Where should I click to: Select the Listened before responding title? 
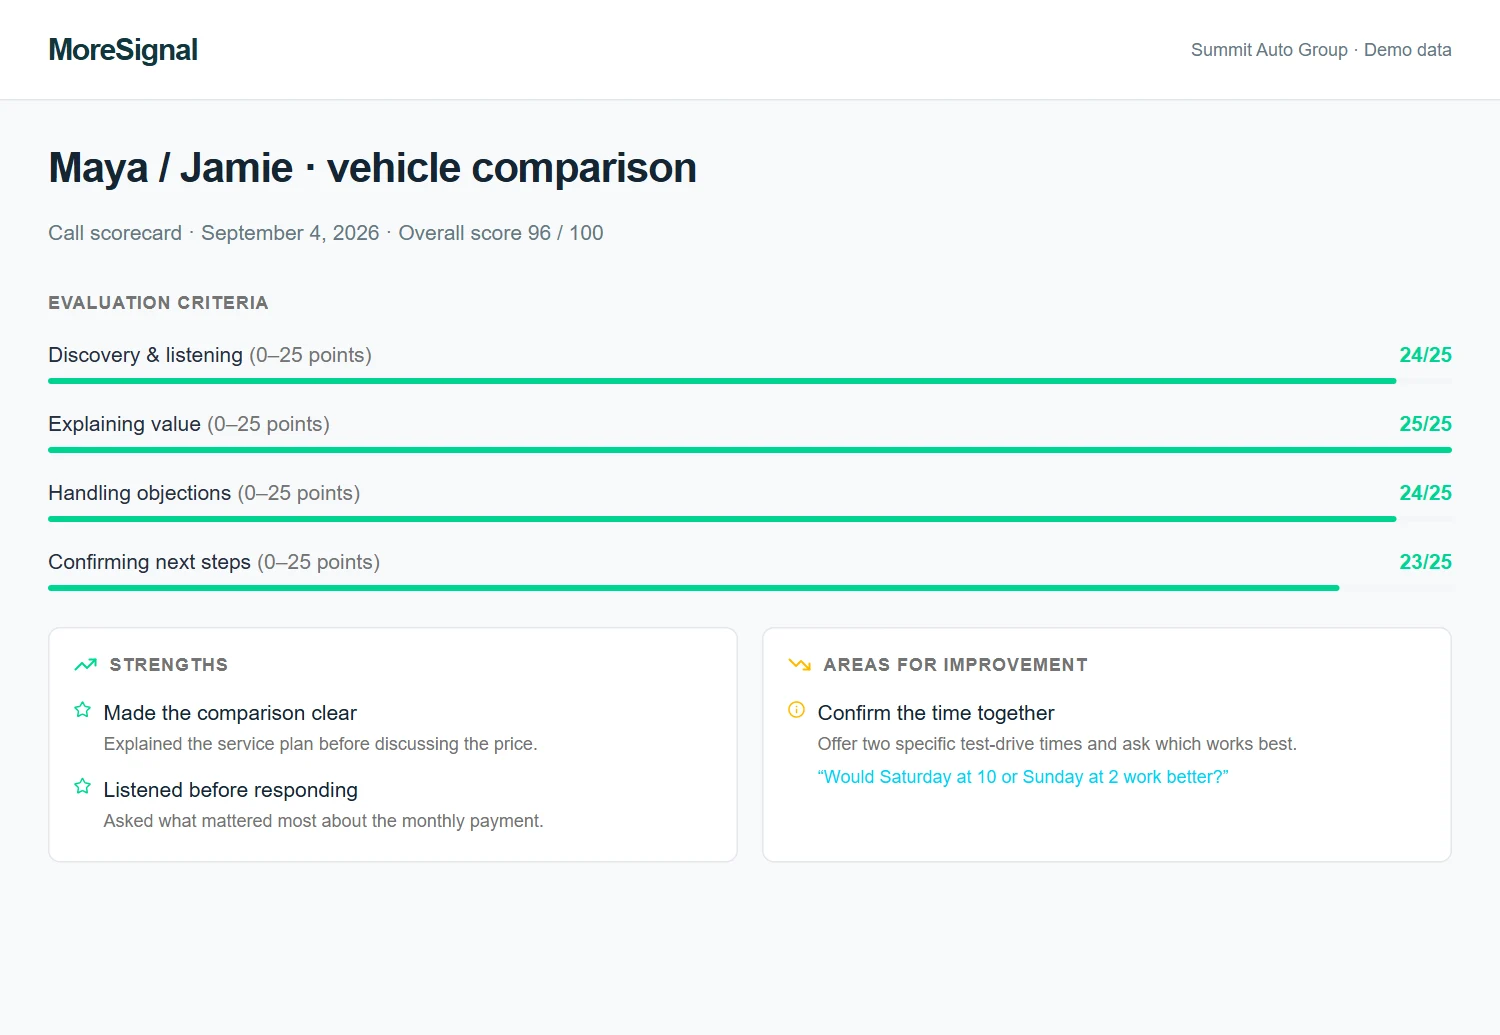click(x=230, y=790)
